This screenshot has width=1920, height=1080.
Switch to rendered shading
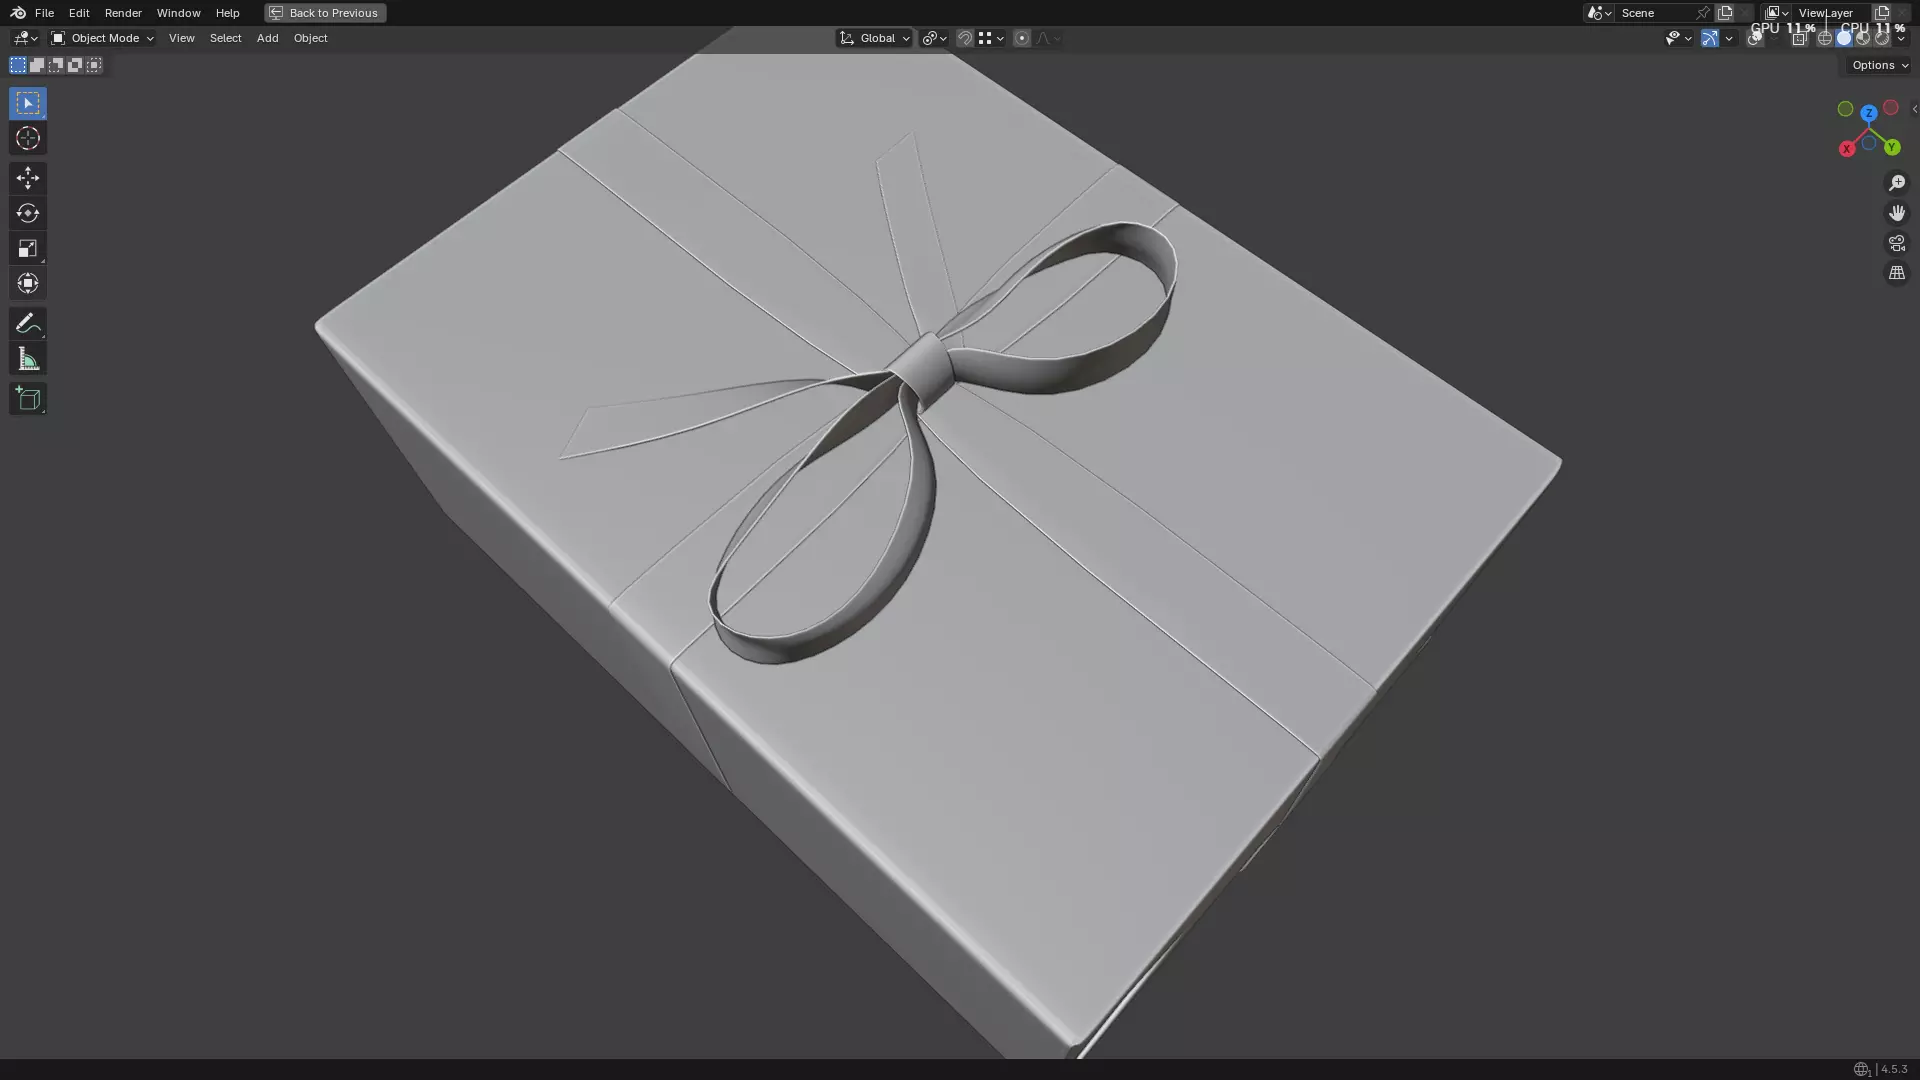pyautogui.click(x=1882, y=38)
